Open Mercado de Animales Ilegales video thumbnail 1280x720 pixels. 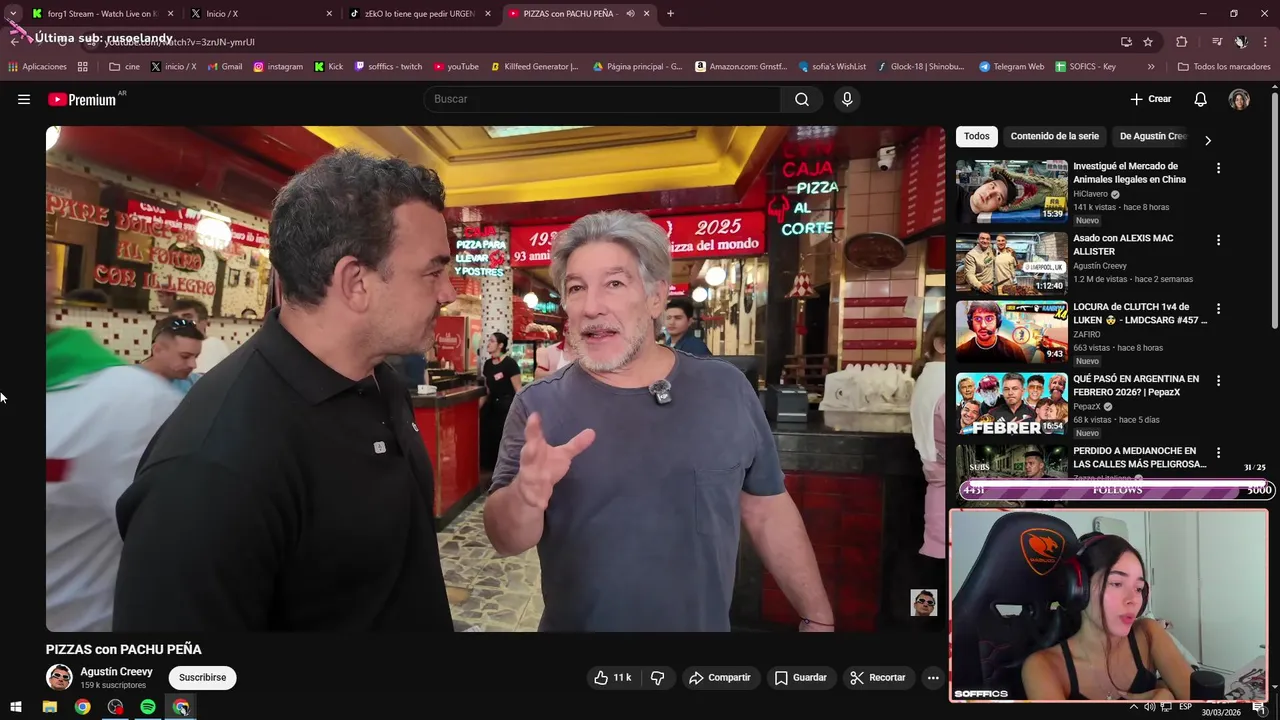point(1012,191)
